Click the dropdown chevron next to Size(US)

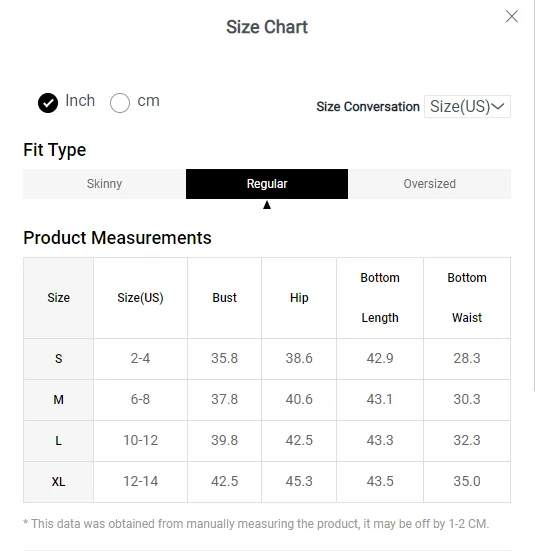(498, 106)
